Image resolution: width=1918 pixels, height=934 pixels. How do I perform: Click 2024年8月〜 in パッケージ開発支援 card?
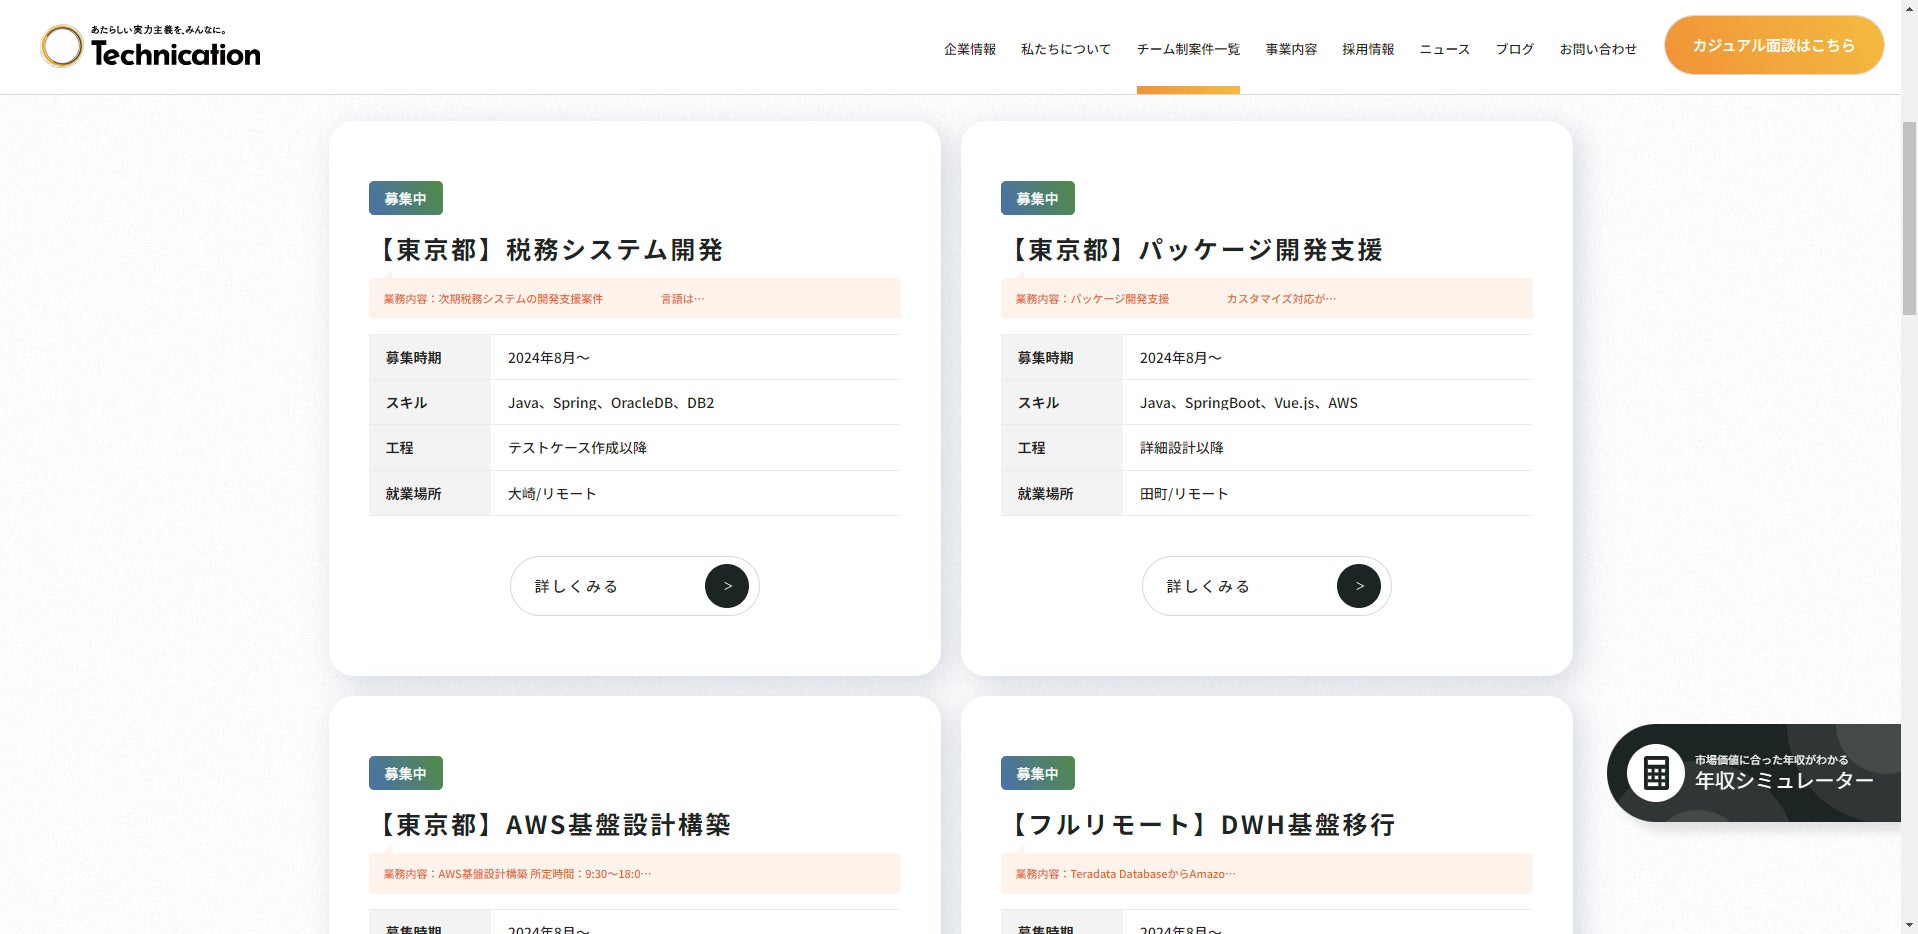pos(1181,358)
